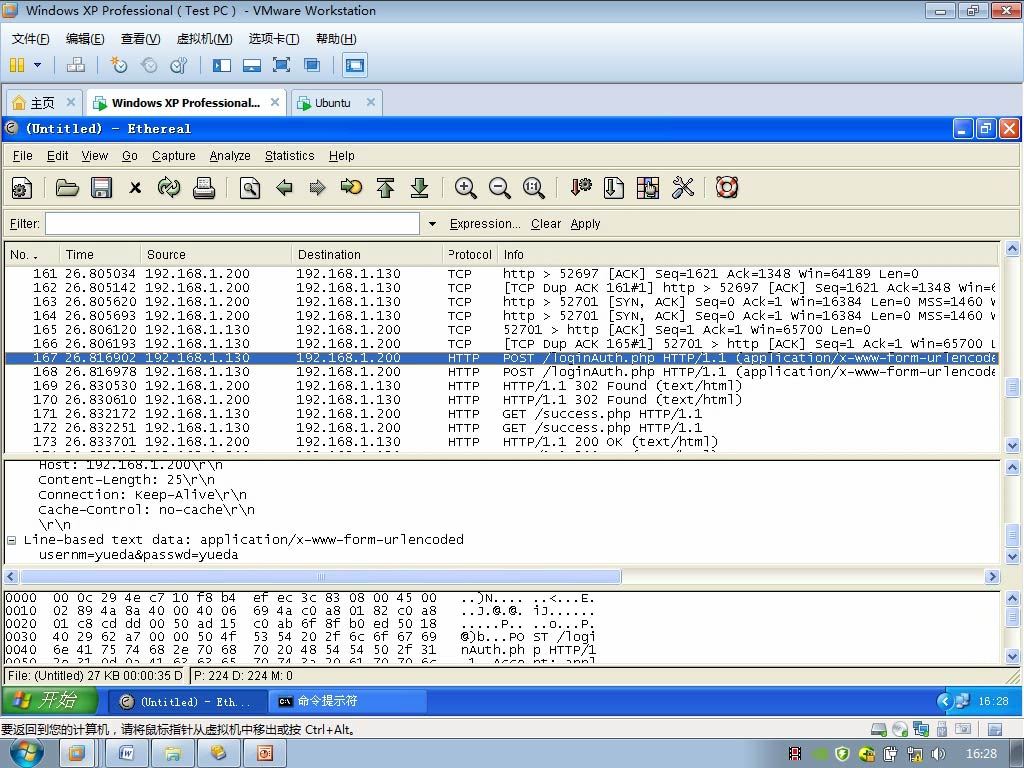The width and height of the screenshot is (1024, 768).
Task: Open the Analyze menu
Action: [229, 156]
